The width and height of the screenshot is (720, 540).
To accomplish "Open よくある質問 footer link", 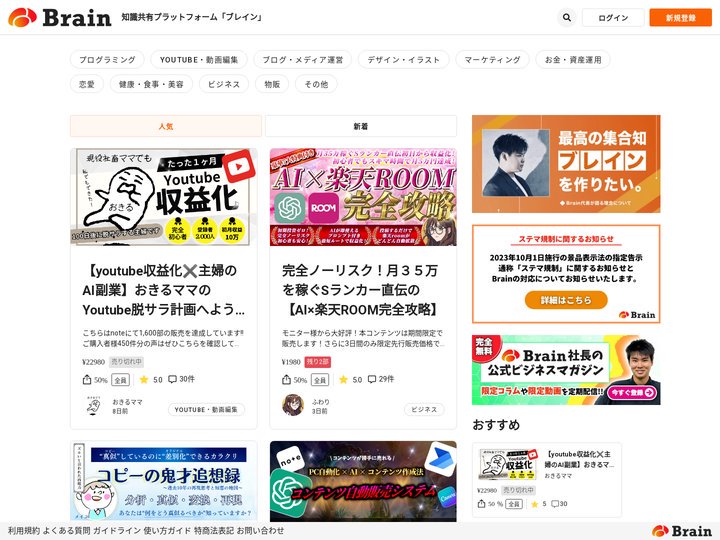I will tap(67, 531).
